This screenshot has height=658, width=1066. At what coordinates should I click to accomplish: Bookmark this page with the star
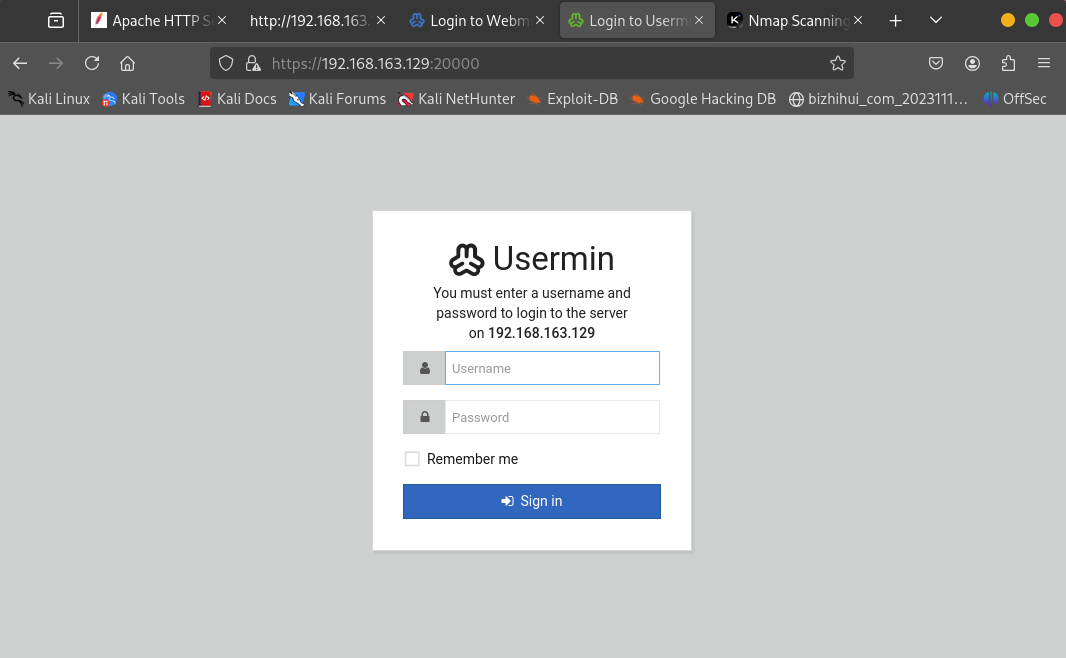pyautogui.click(x=838, y=63)
